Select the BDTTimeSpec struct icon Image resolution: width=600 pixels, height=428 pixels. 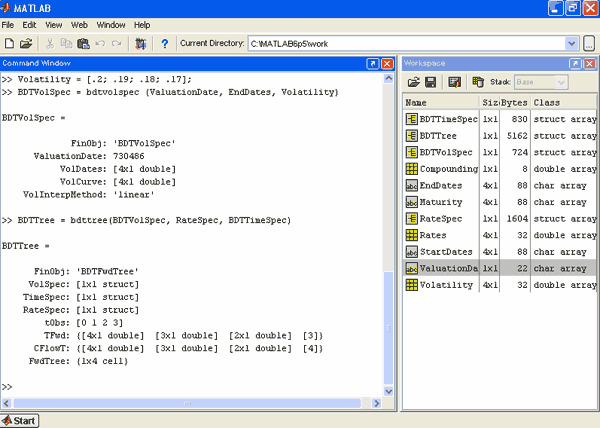[x=412, y=119]
